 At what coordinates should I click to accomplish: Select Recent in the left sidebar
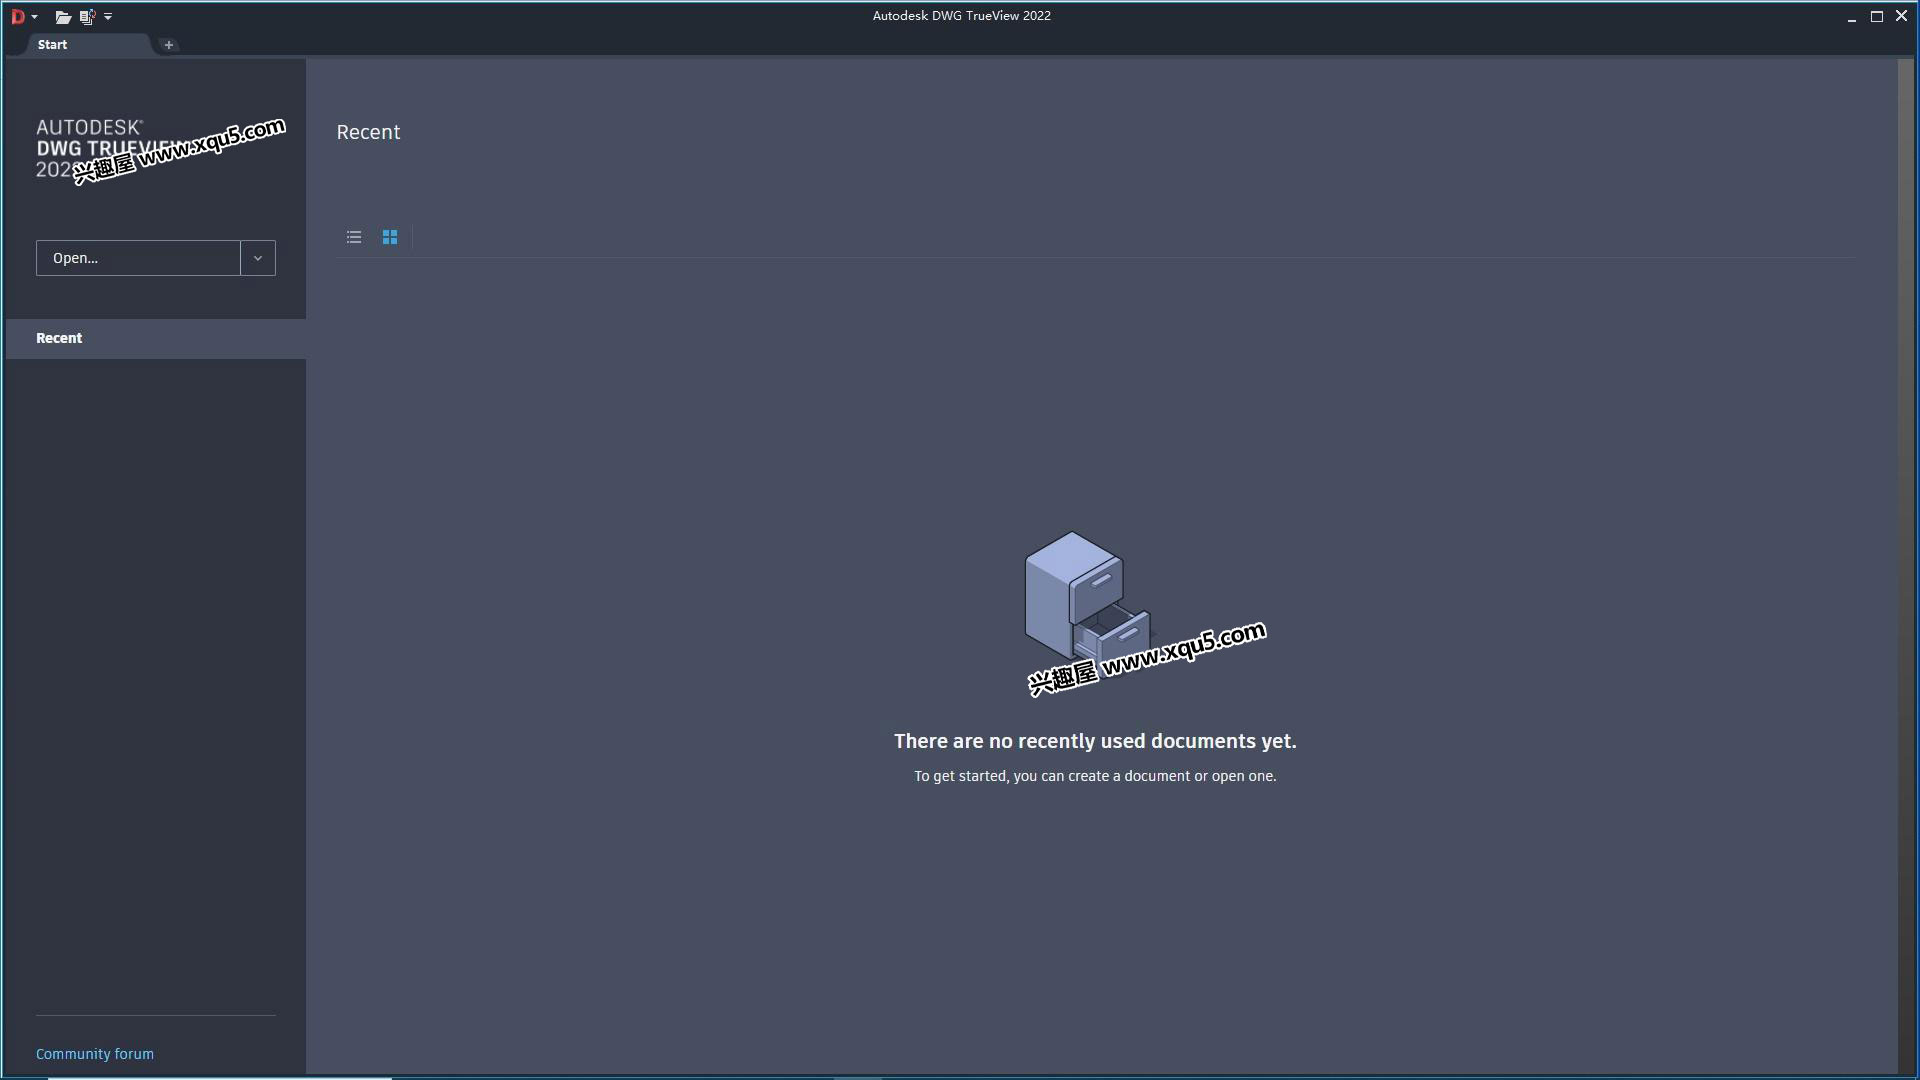pyautogui.click(x=156, y=338)
